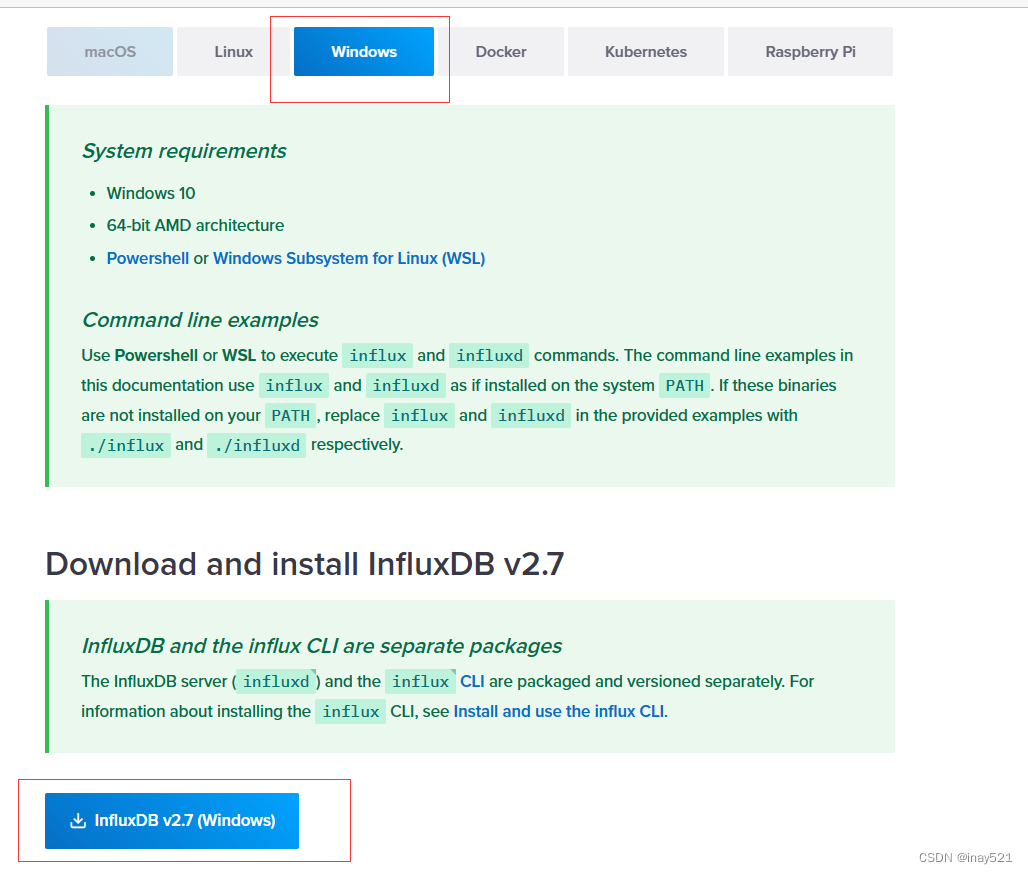
Task: Click the System requirements heading
Action: point(184,151)
